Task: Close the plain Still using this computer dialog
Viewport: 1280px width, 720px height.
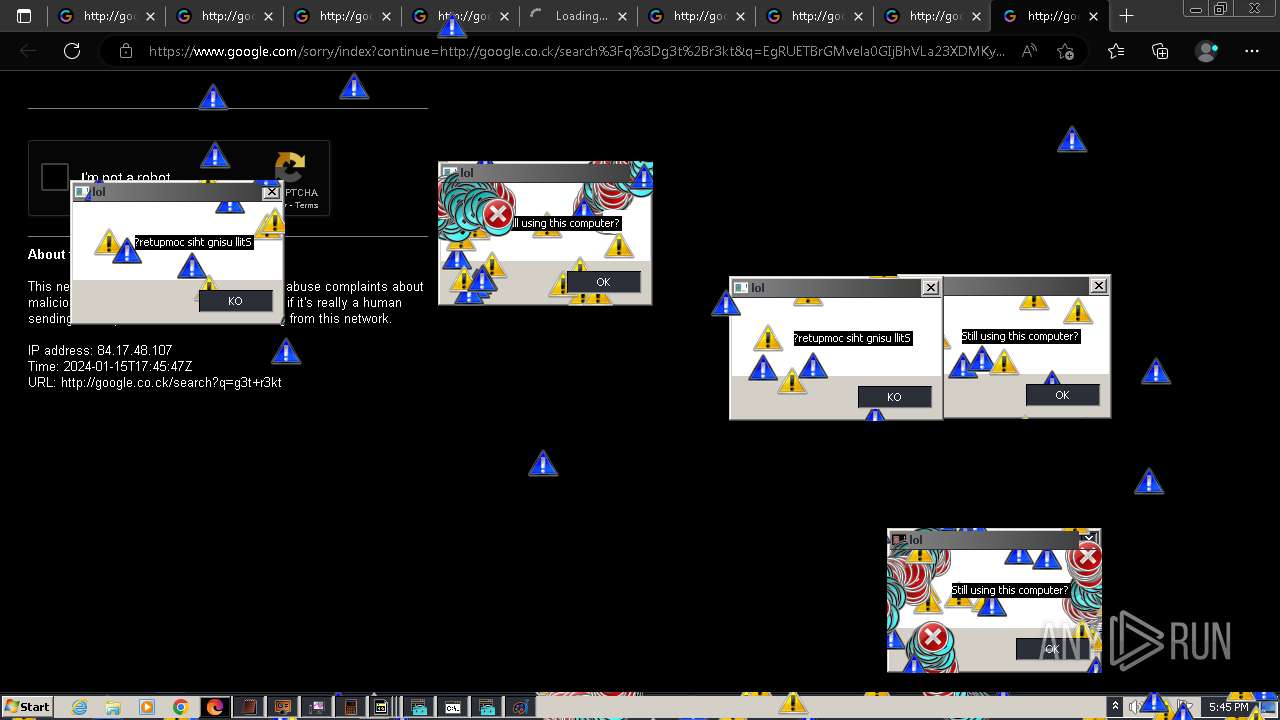Action: click(1098, 285)
